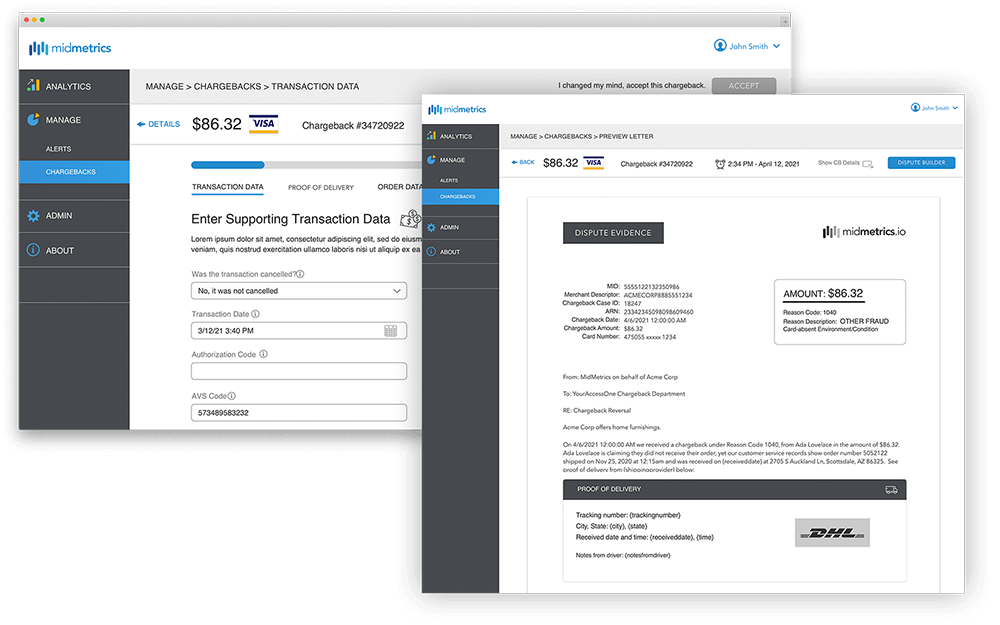
Task: Click About info icon in back window sidebar
Action: coord(33,250)
